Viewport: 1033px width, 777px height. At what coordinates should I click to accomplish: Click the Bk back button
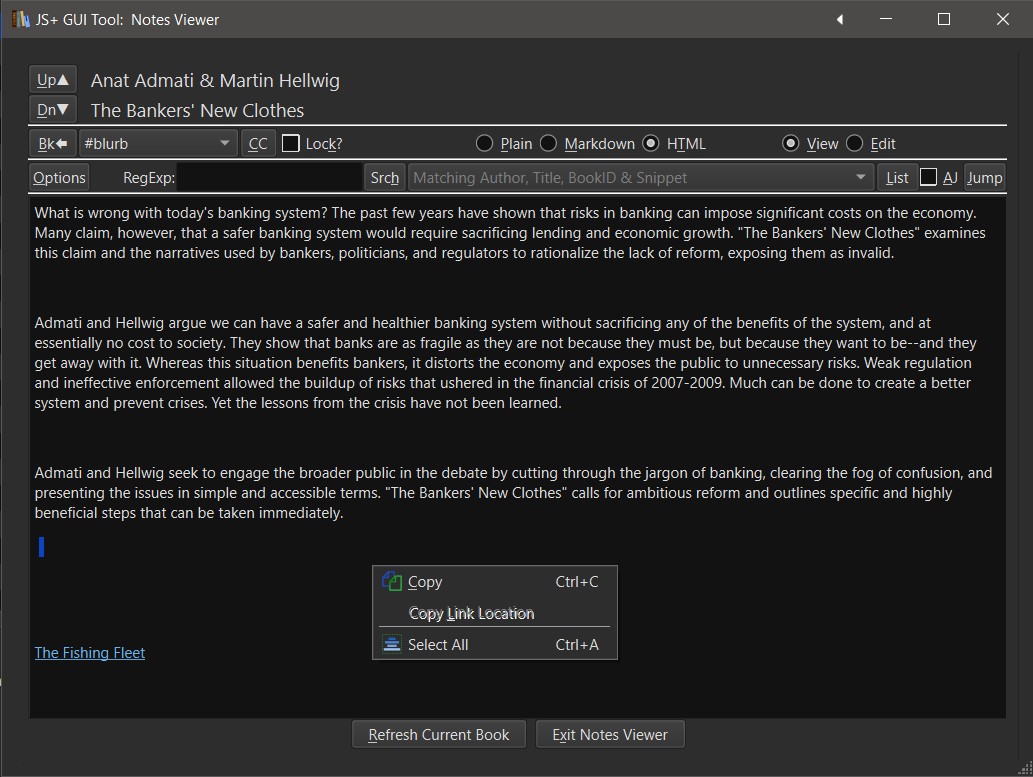click(53, 144)
